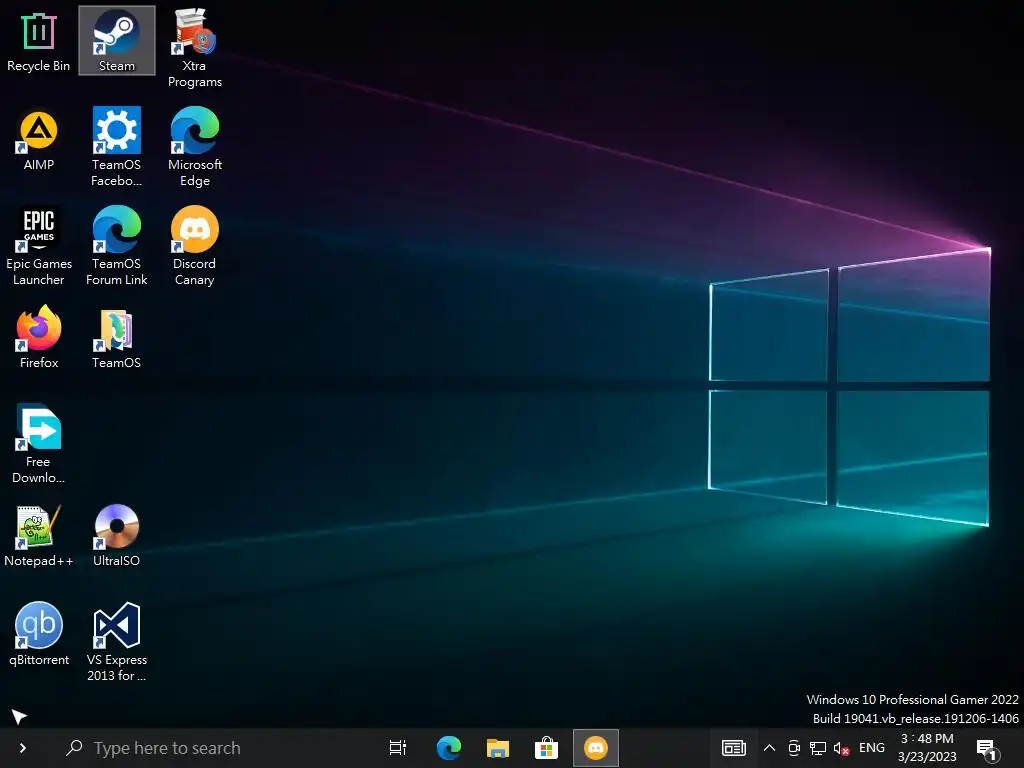
Task: Select the AIMP music player shortcut
Action: 39,141
